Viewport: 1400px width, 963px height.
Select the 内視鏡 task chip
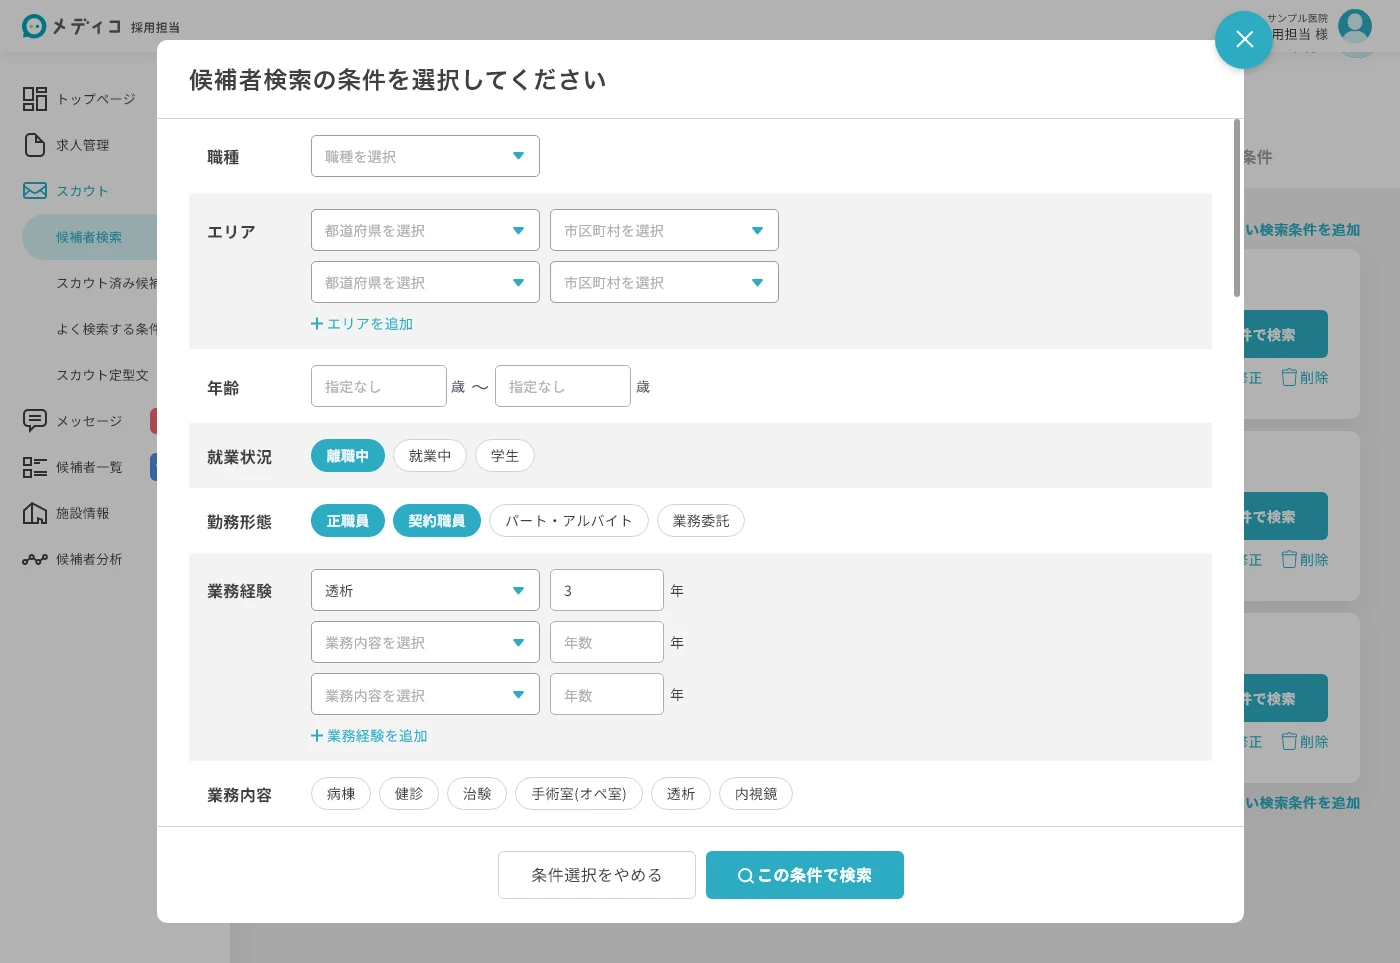[x=756, y=794]
